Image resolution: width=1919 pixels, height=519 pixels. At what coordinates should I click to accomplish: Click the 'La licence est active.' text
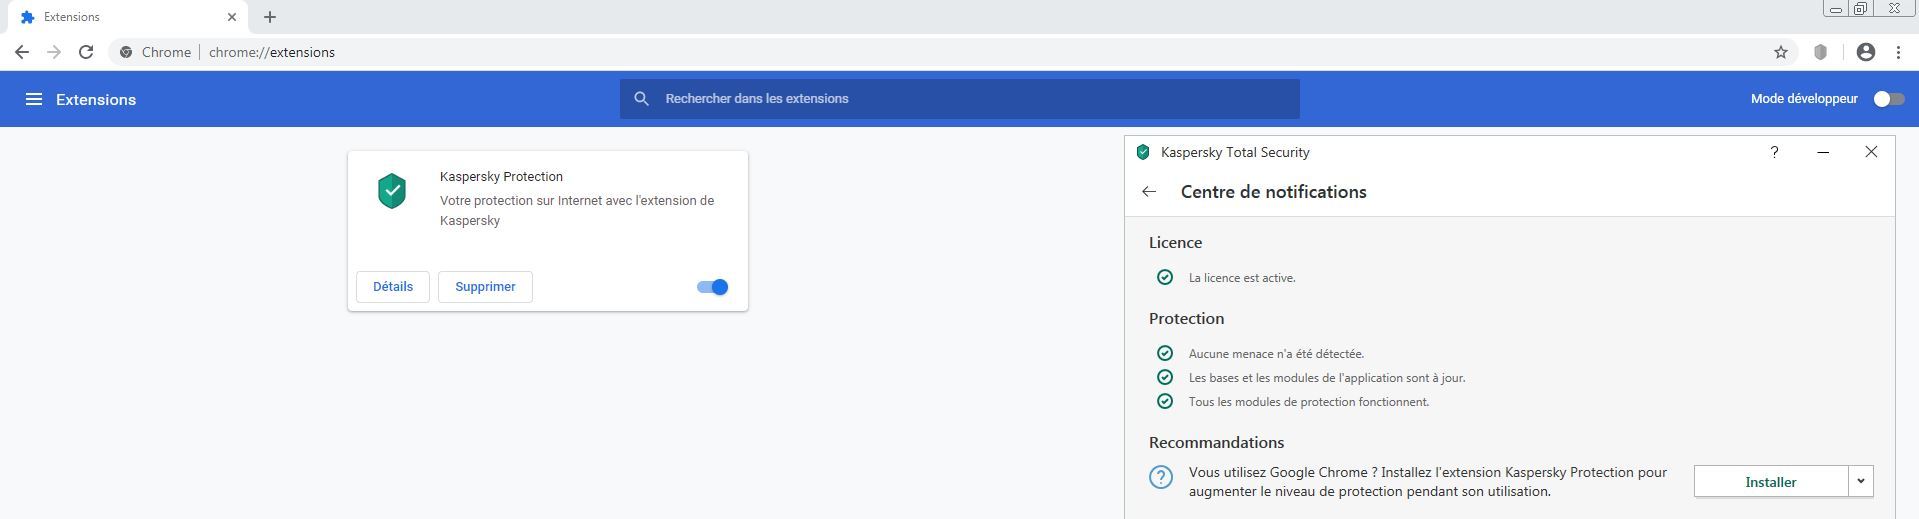[1242, 278]
